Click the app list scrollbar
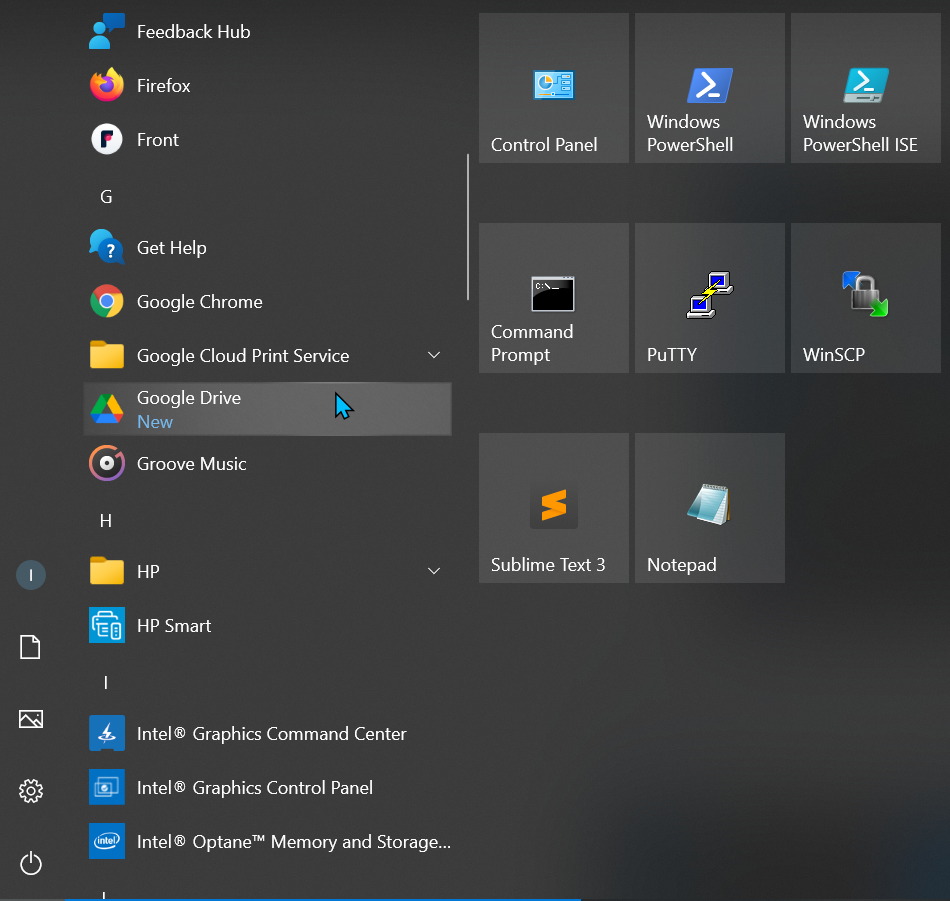The height and width of the screenshot is (901, 950). 468,227
